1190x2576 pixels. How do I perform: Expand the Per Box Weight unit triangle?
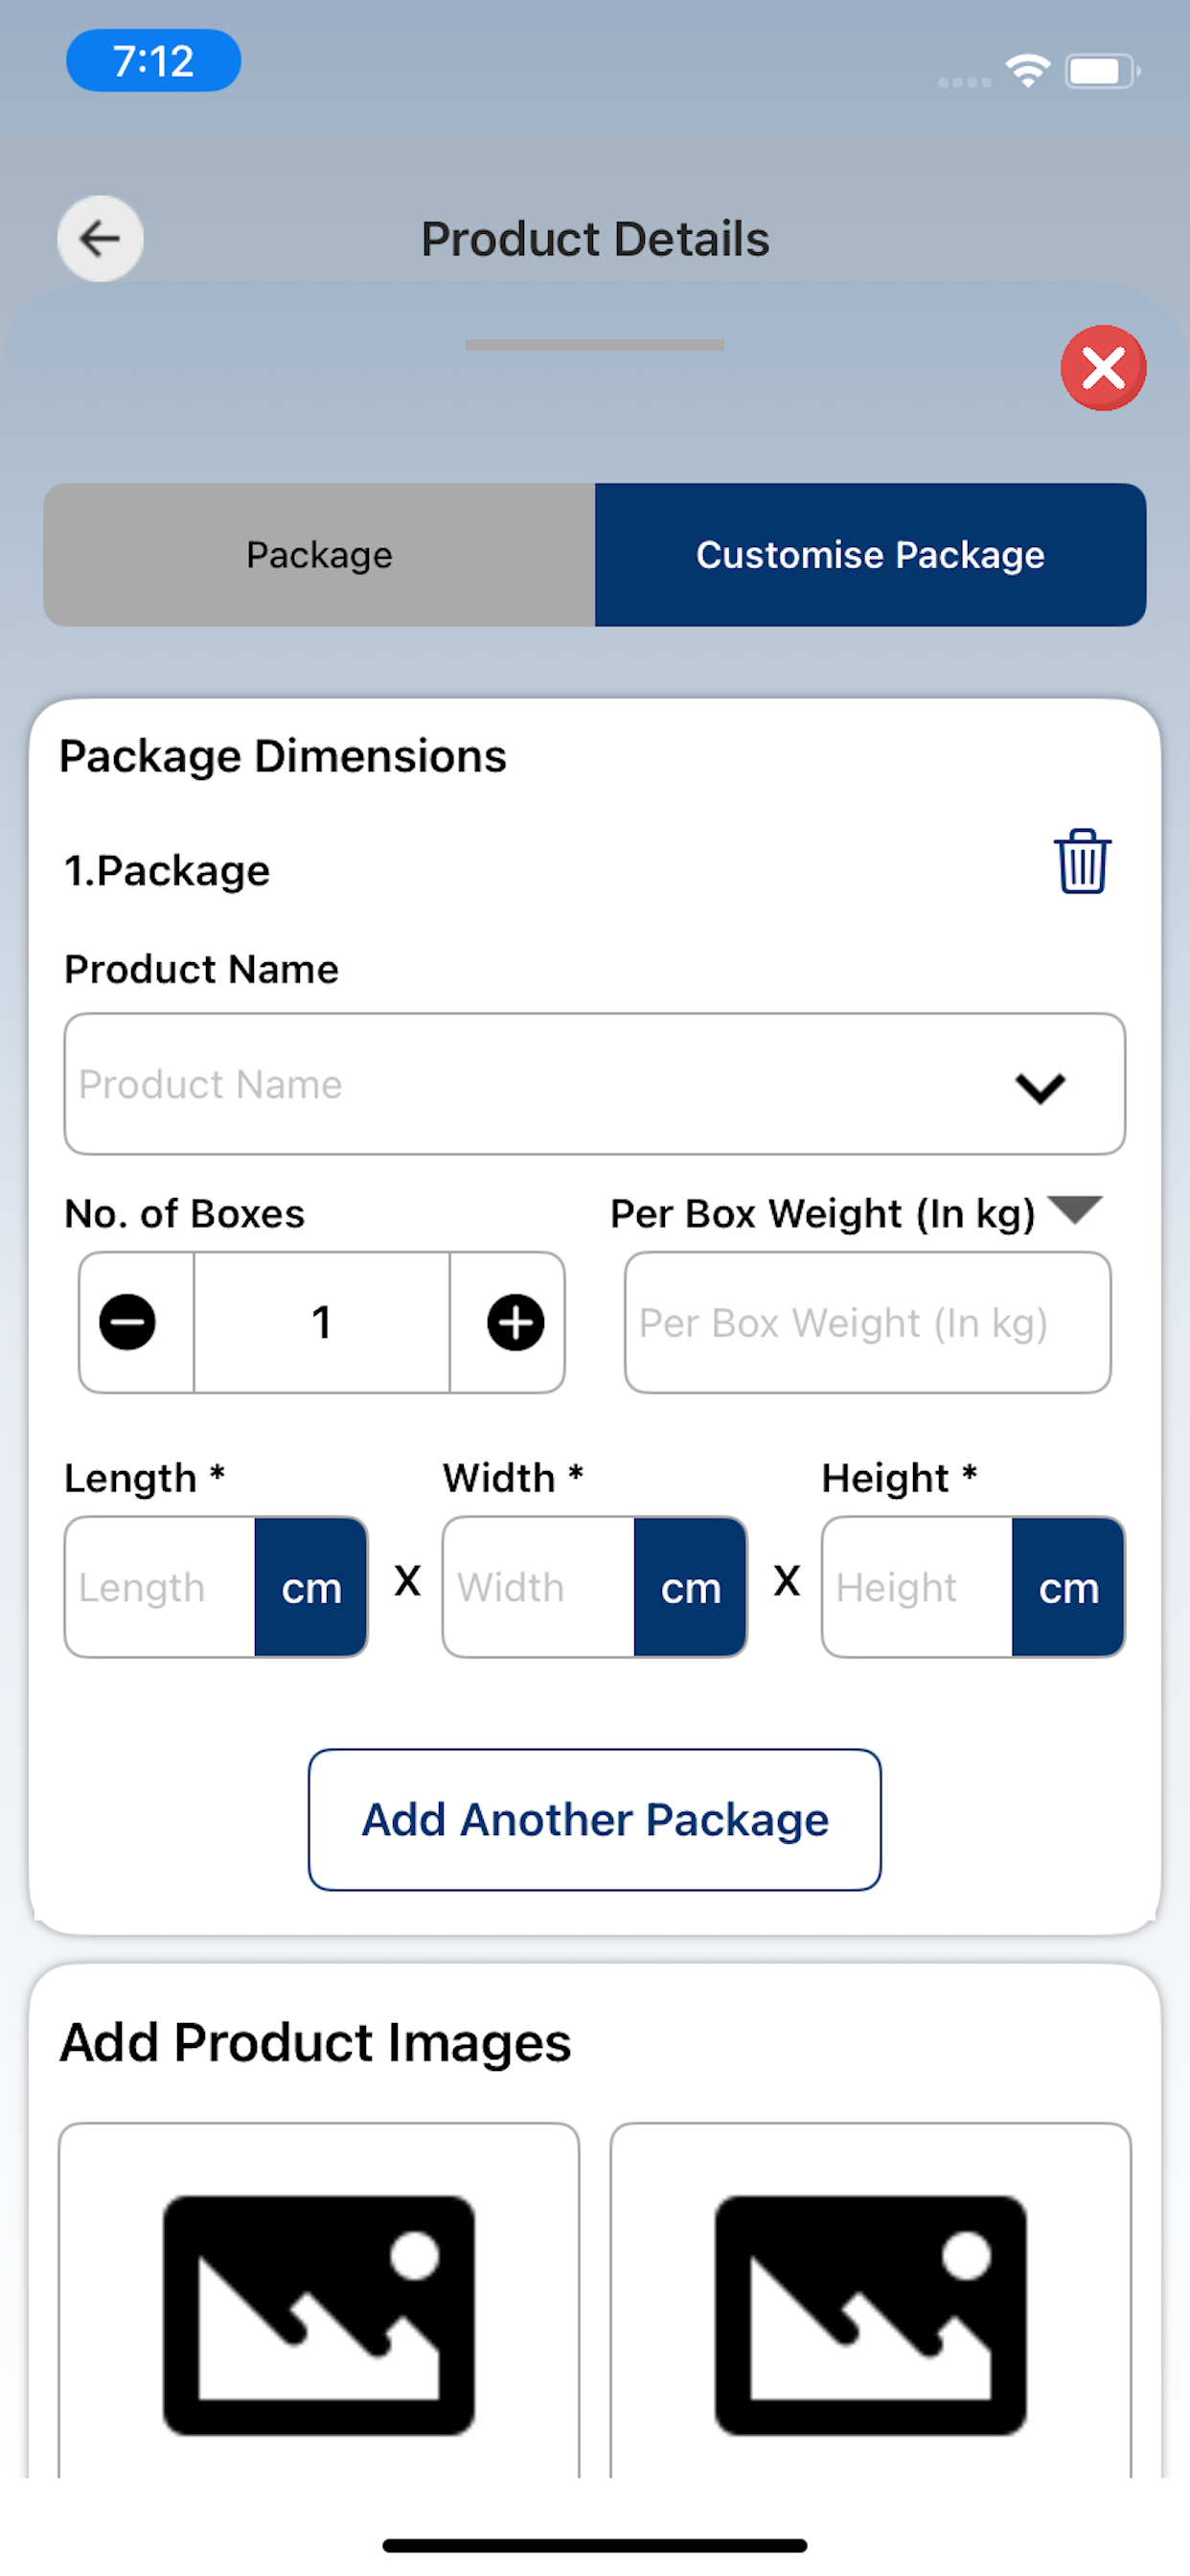[x=1075, y=1209]
